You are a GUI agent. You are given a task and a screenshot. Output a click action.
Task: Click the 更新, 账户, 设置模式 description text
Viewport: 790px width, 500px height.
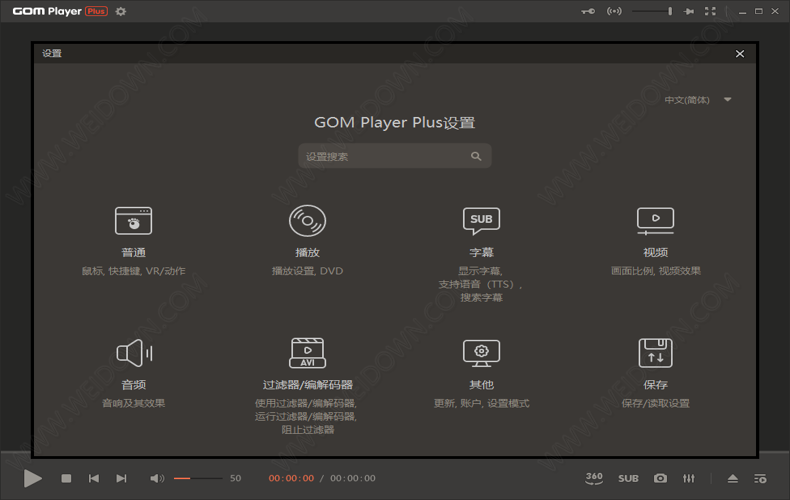click(x=481, y=403)
